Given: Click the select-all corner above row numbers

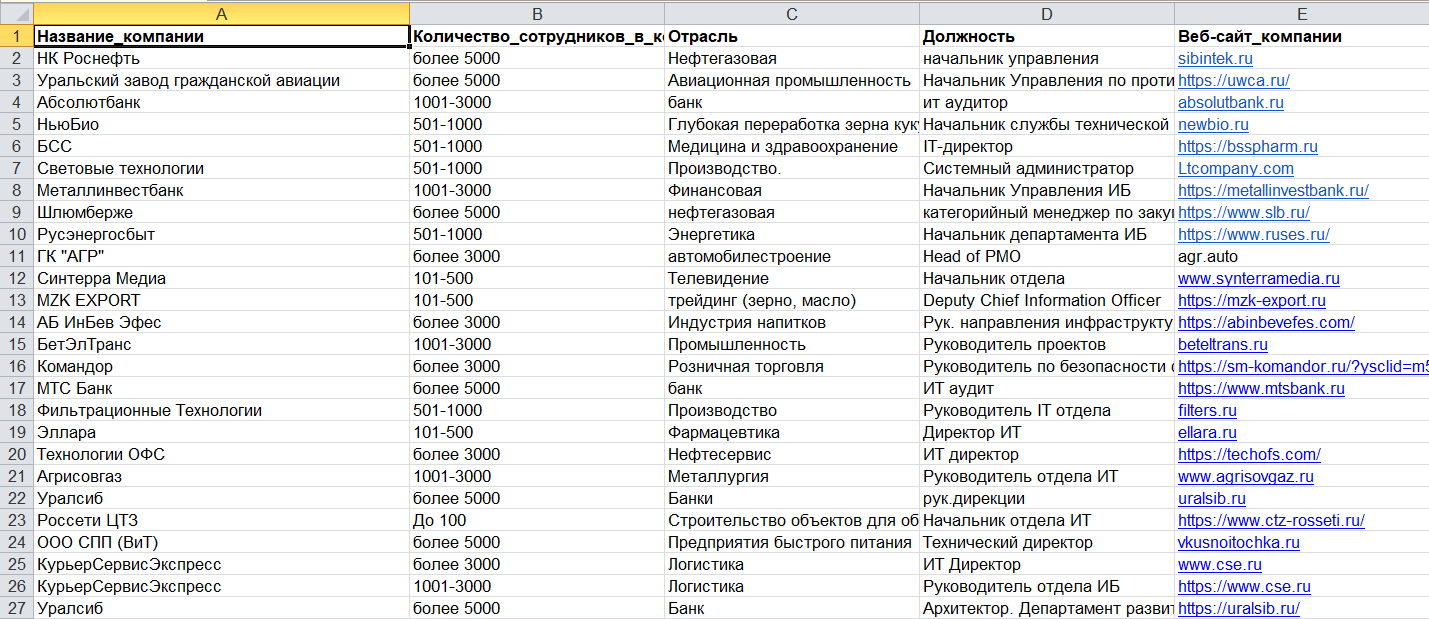Looking at the screenshot, I should pyautogui.click(x=15, y=14).
